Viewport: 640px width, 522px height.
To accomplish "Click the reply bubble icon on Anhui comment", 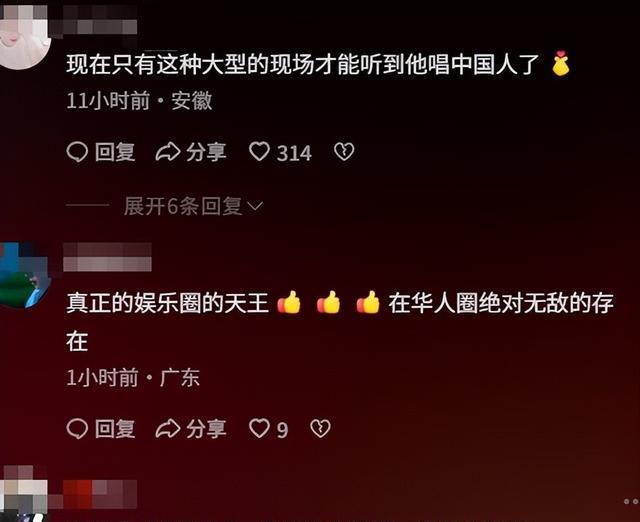I will tap(77, 152).
